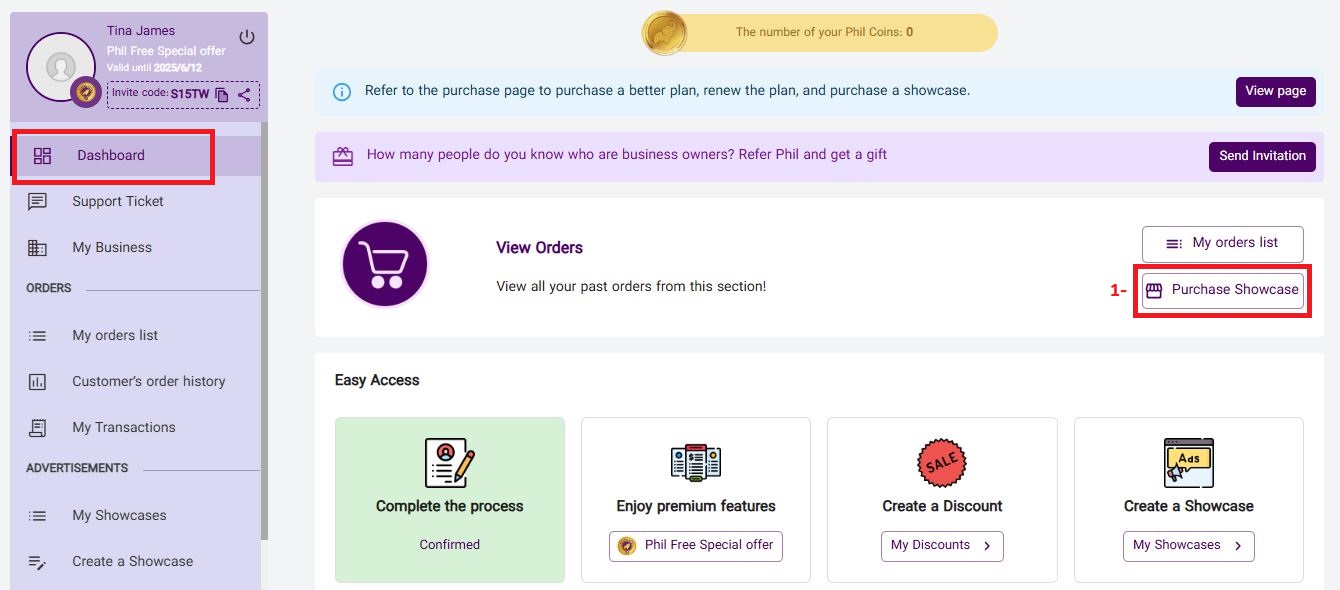Open My Discounts chevron button

pyautogui.click(x=942, y=546)
